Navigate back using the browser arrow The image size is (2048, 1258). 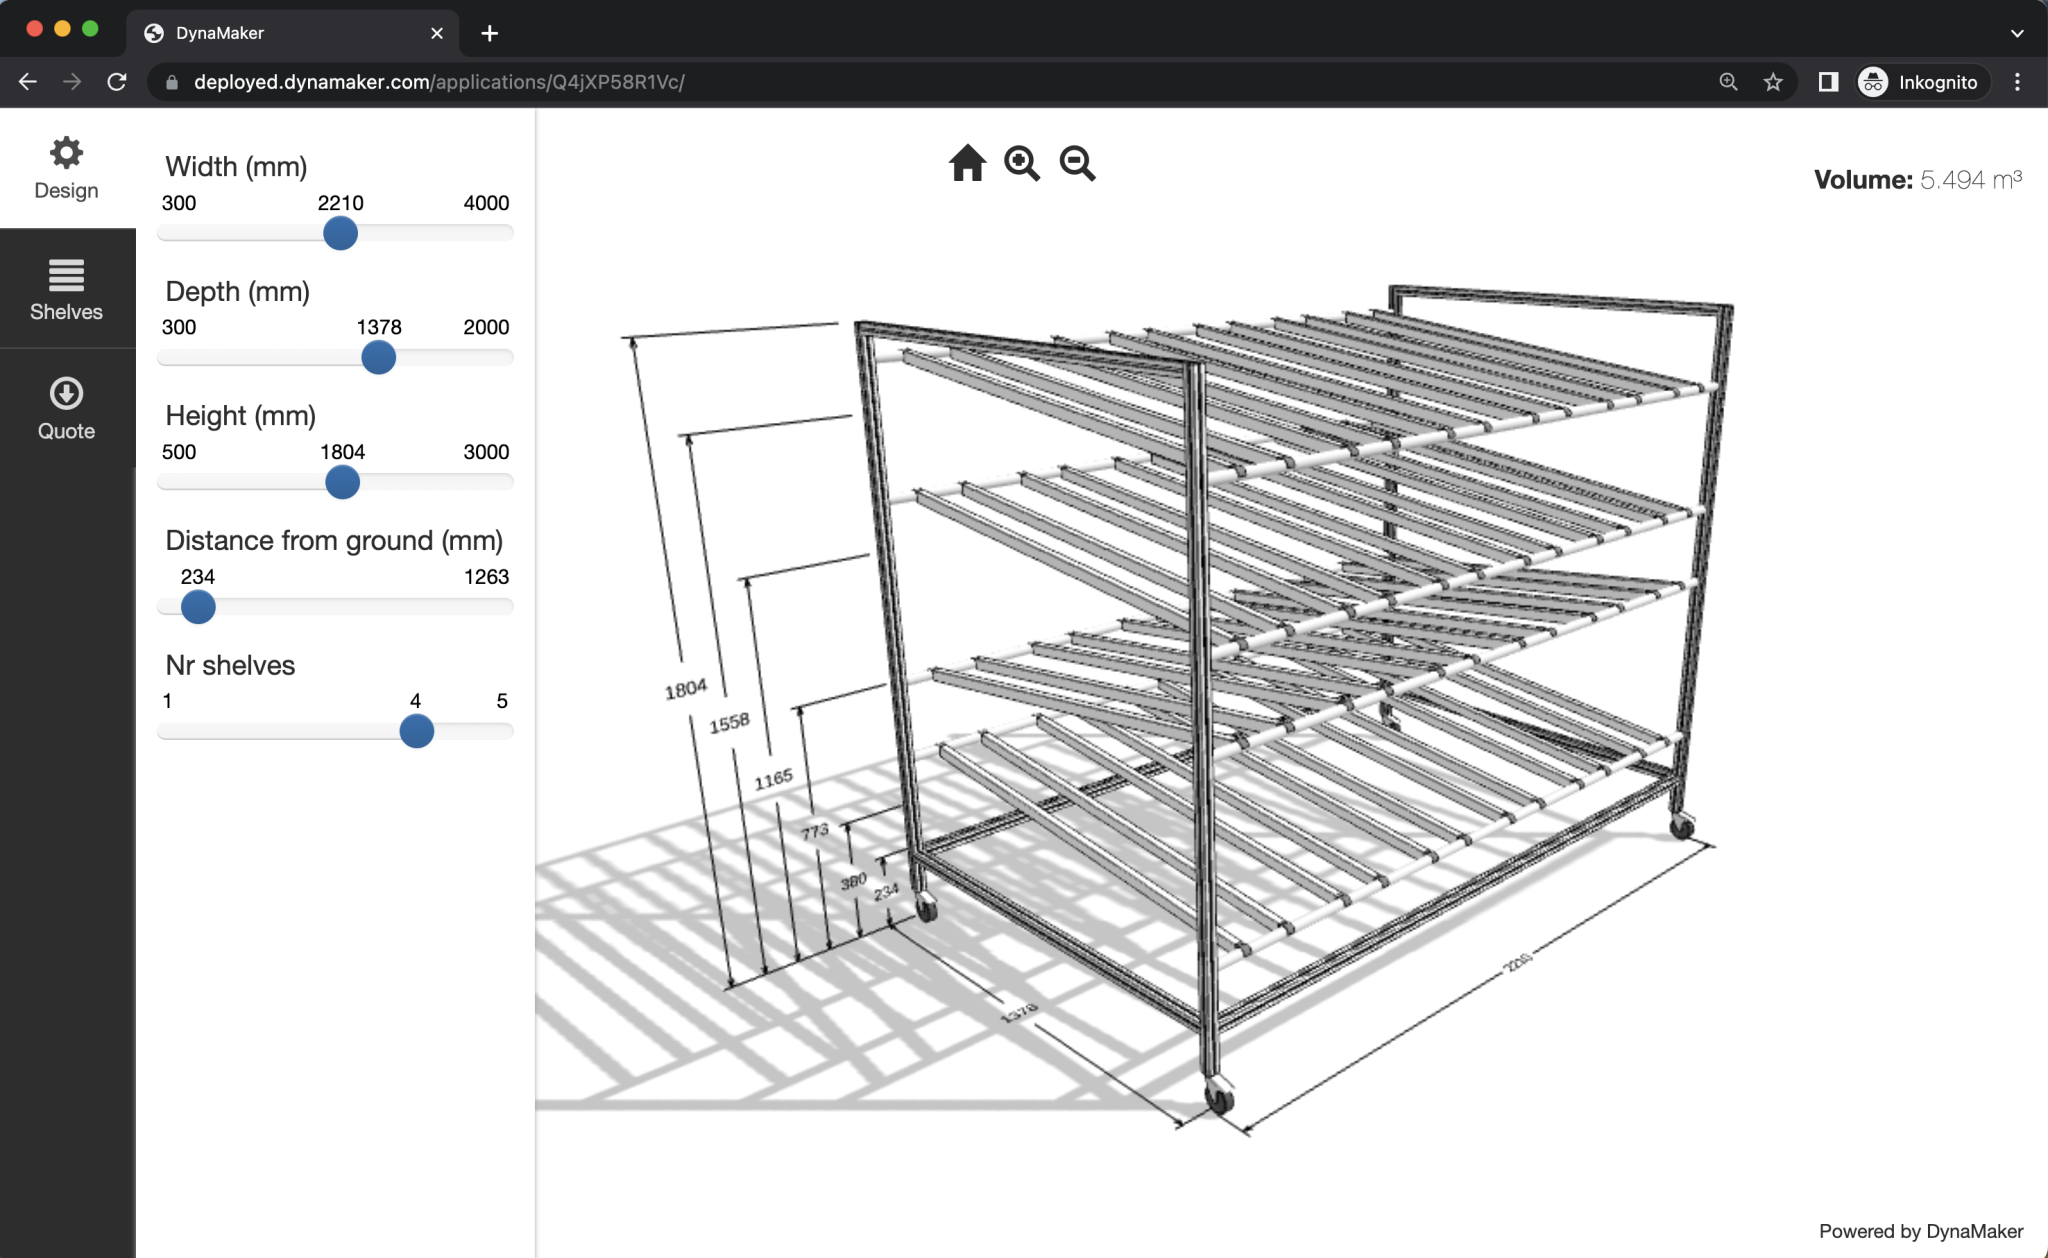tap(27, 82)
